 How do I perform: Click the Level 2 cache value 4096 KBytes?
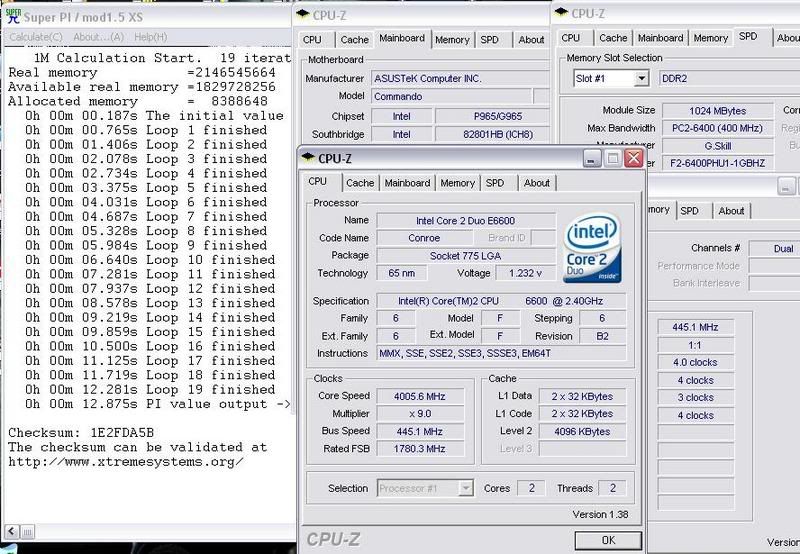click(x=582, y=431)
